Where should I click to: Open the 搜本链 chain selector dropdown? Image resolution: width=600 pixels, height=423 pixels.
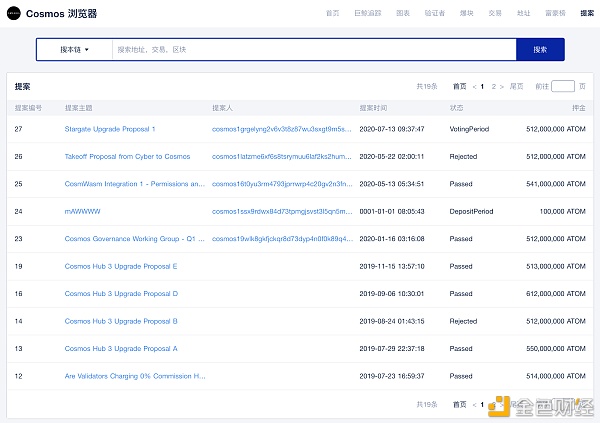click(74, 49)
